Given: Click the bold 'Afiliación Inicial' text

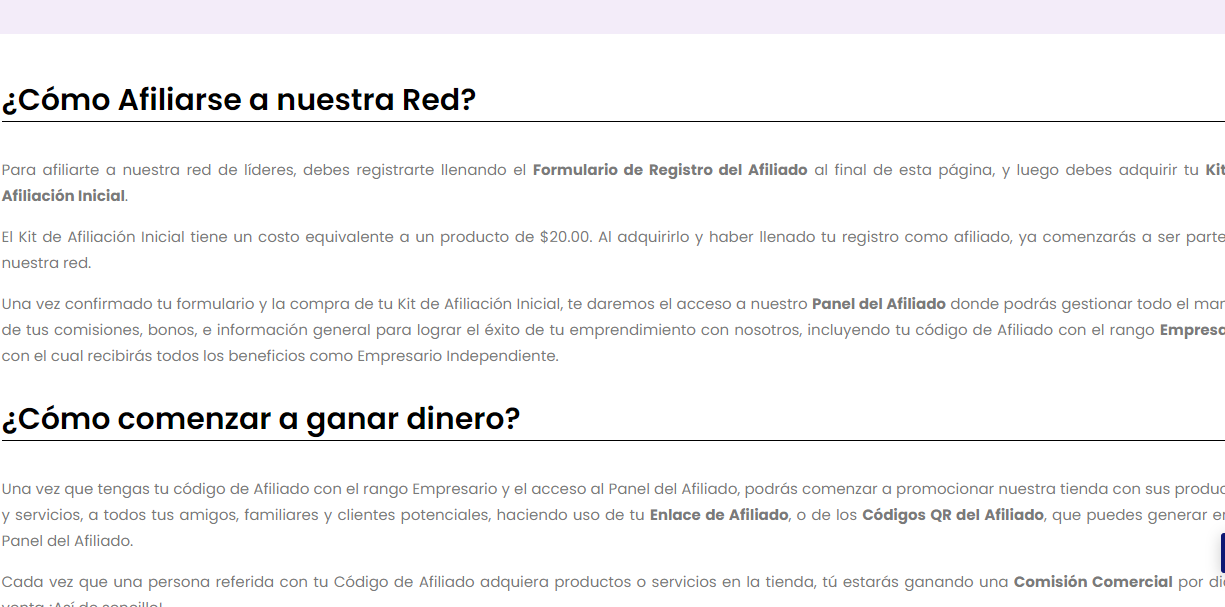Looking at the screenshot, I should tap(63, 196).
